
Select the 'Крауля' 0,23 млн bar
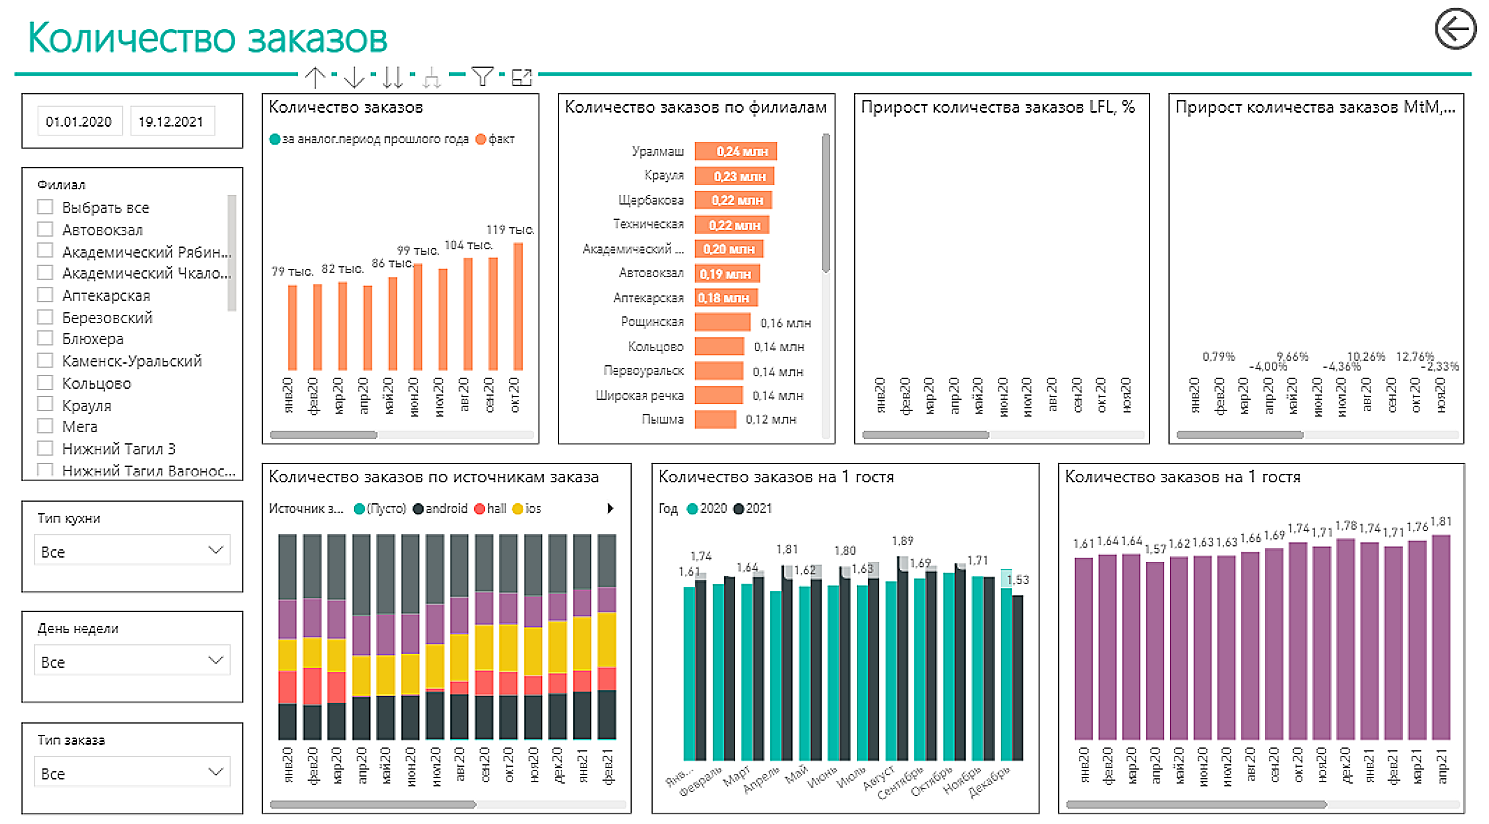click(x=734, y=176)
